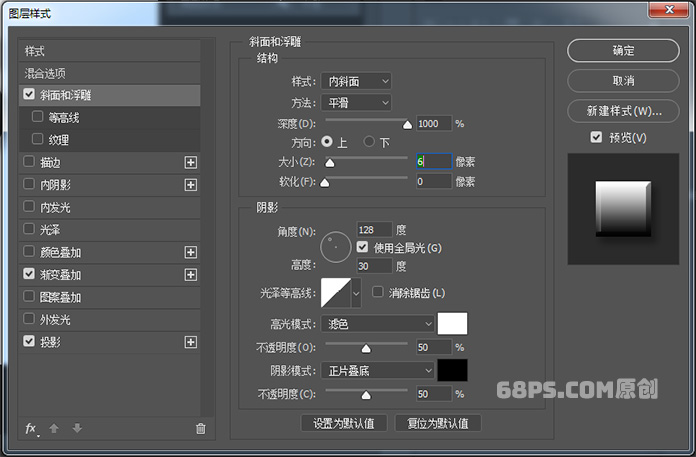The width and height of the screenshot is (696, 457).
Task: Move effect up with the up arrow icon
Action: click(x=54, y=428)
